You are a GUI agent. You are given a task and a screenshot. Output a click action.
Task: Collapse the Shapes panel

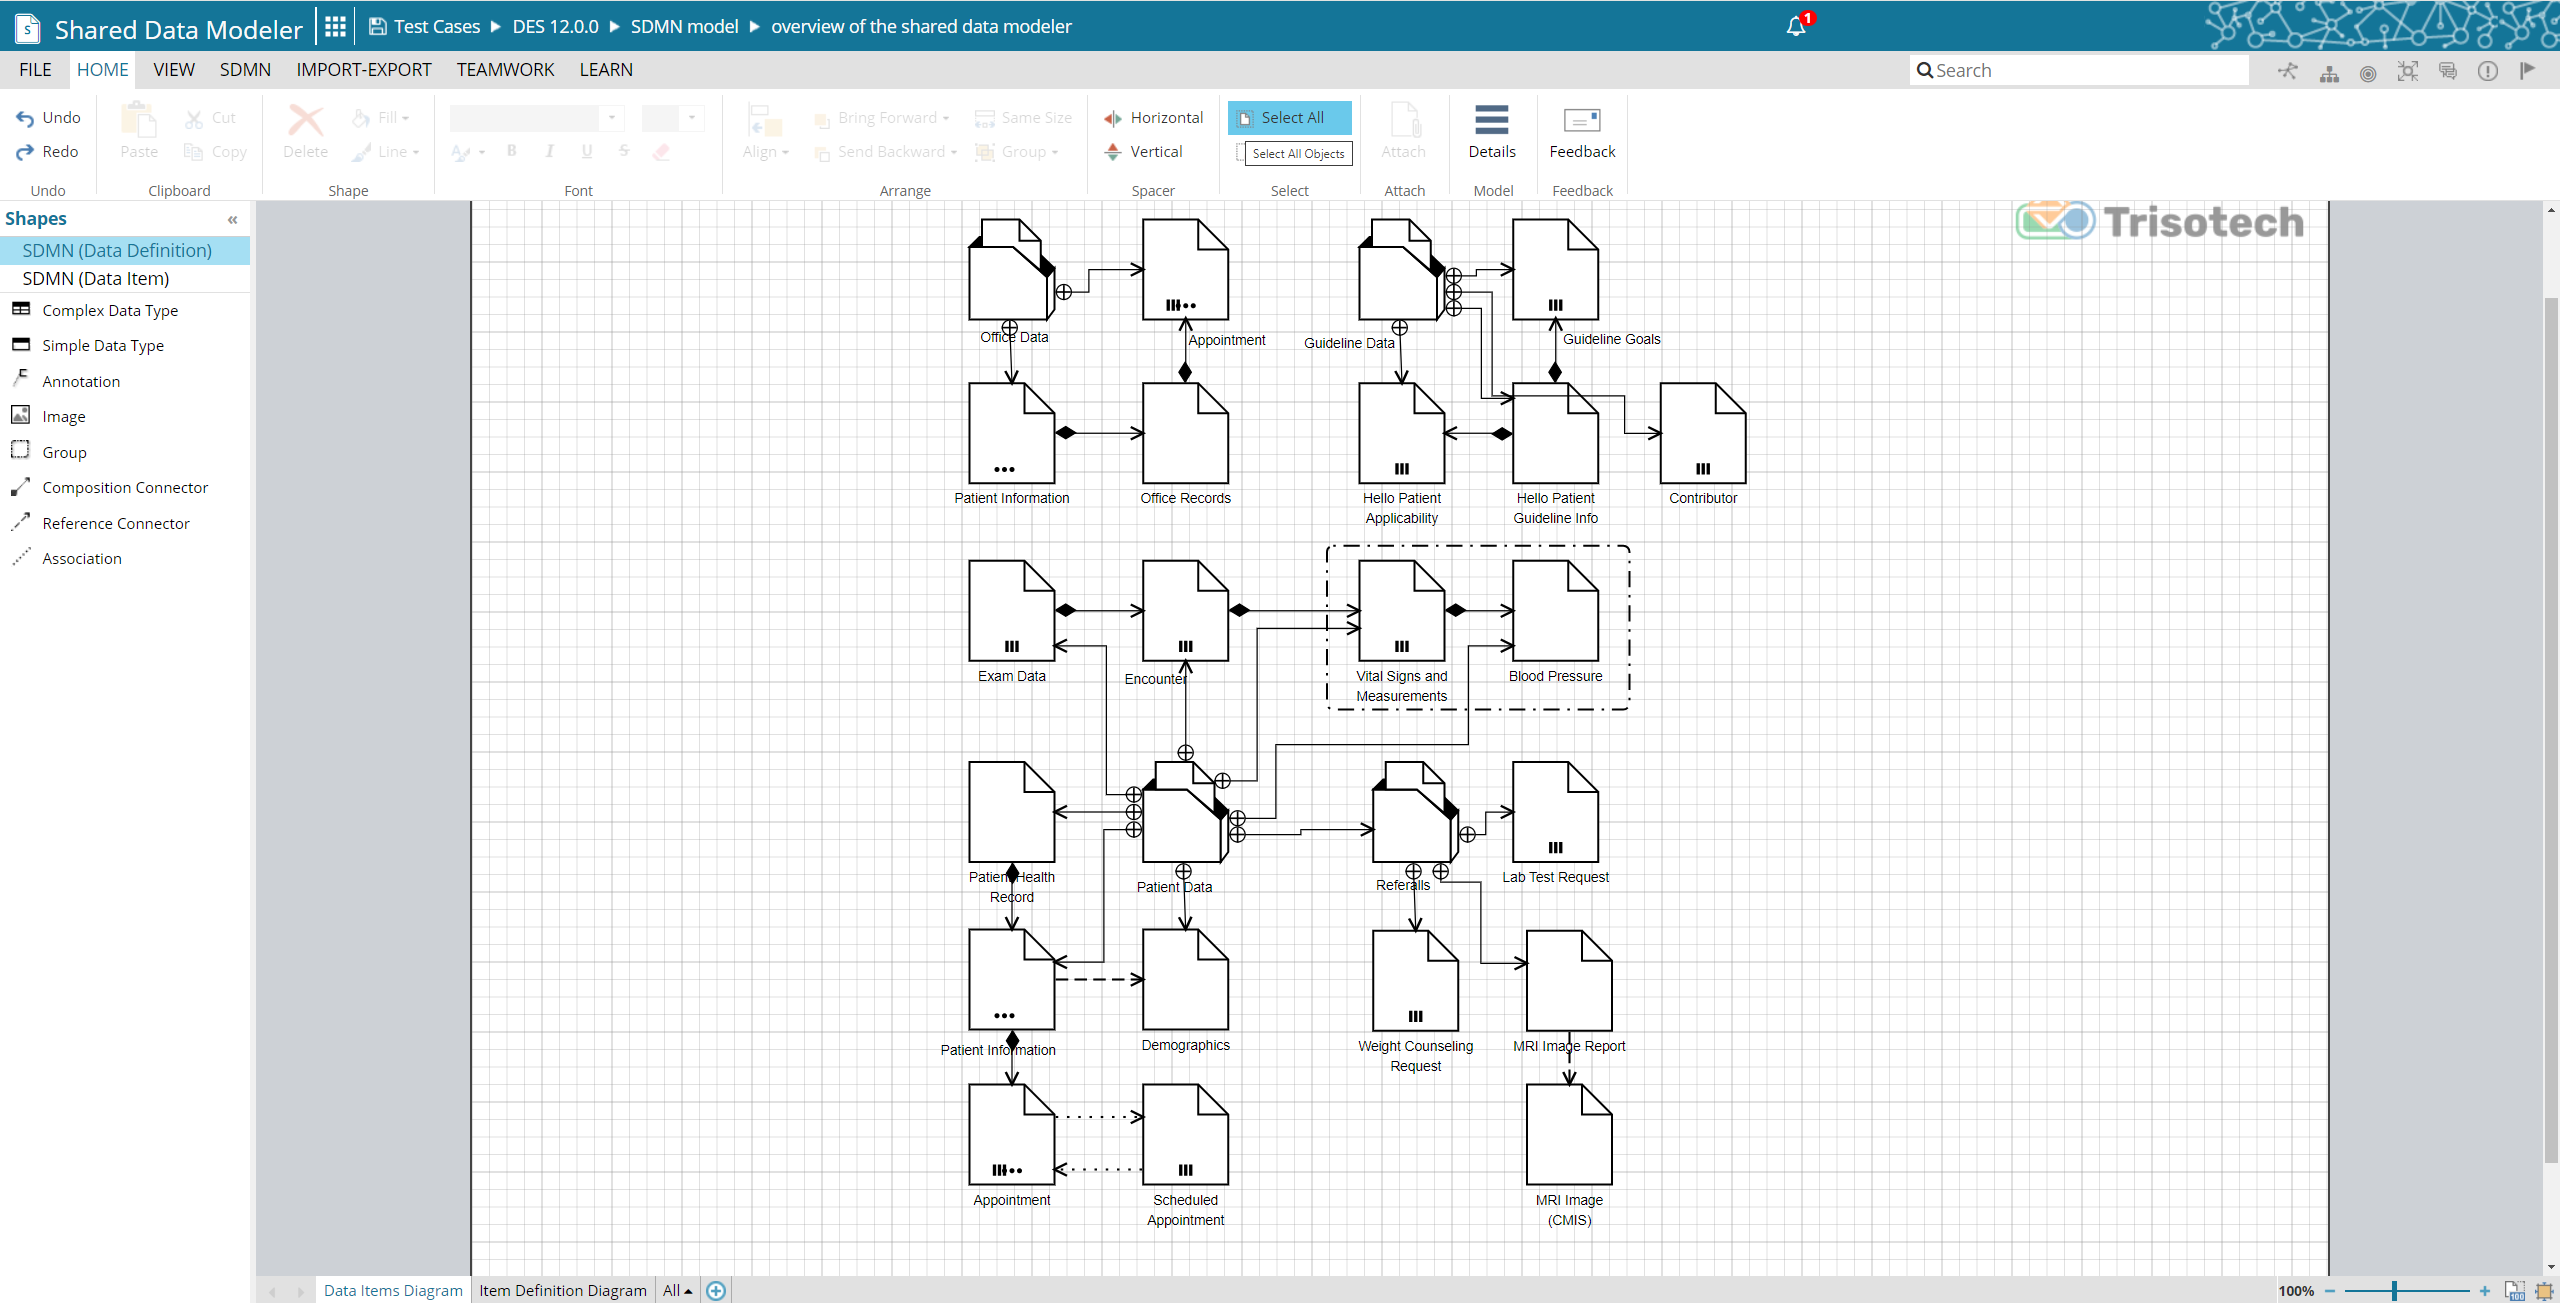point(233,219)
